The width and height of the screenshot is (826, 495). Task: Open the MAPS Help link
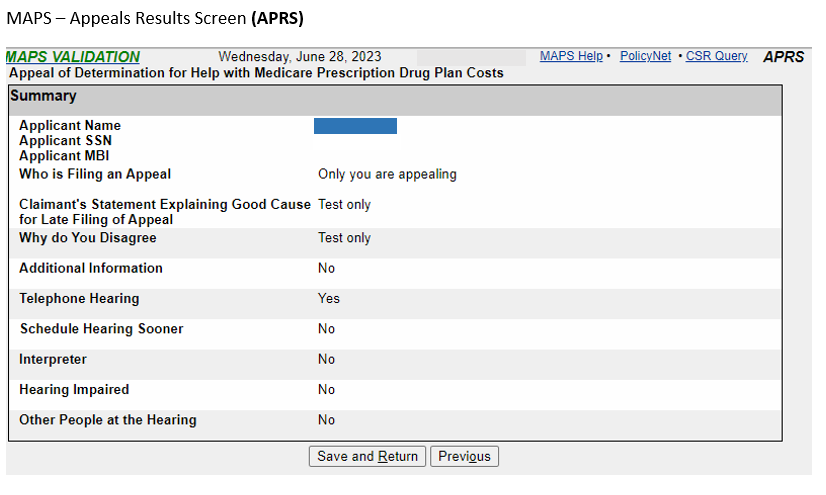(571, 56)
